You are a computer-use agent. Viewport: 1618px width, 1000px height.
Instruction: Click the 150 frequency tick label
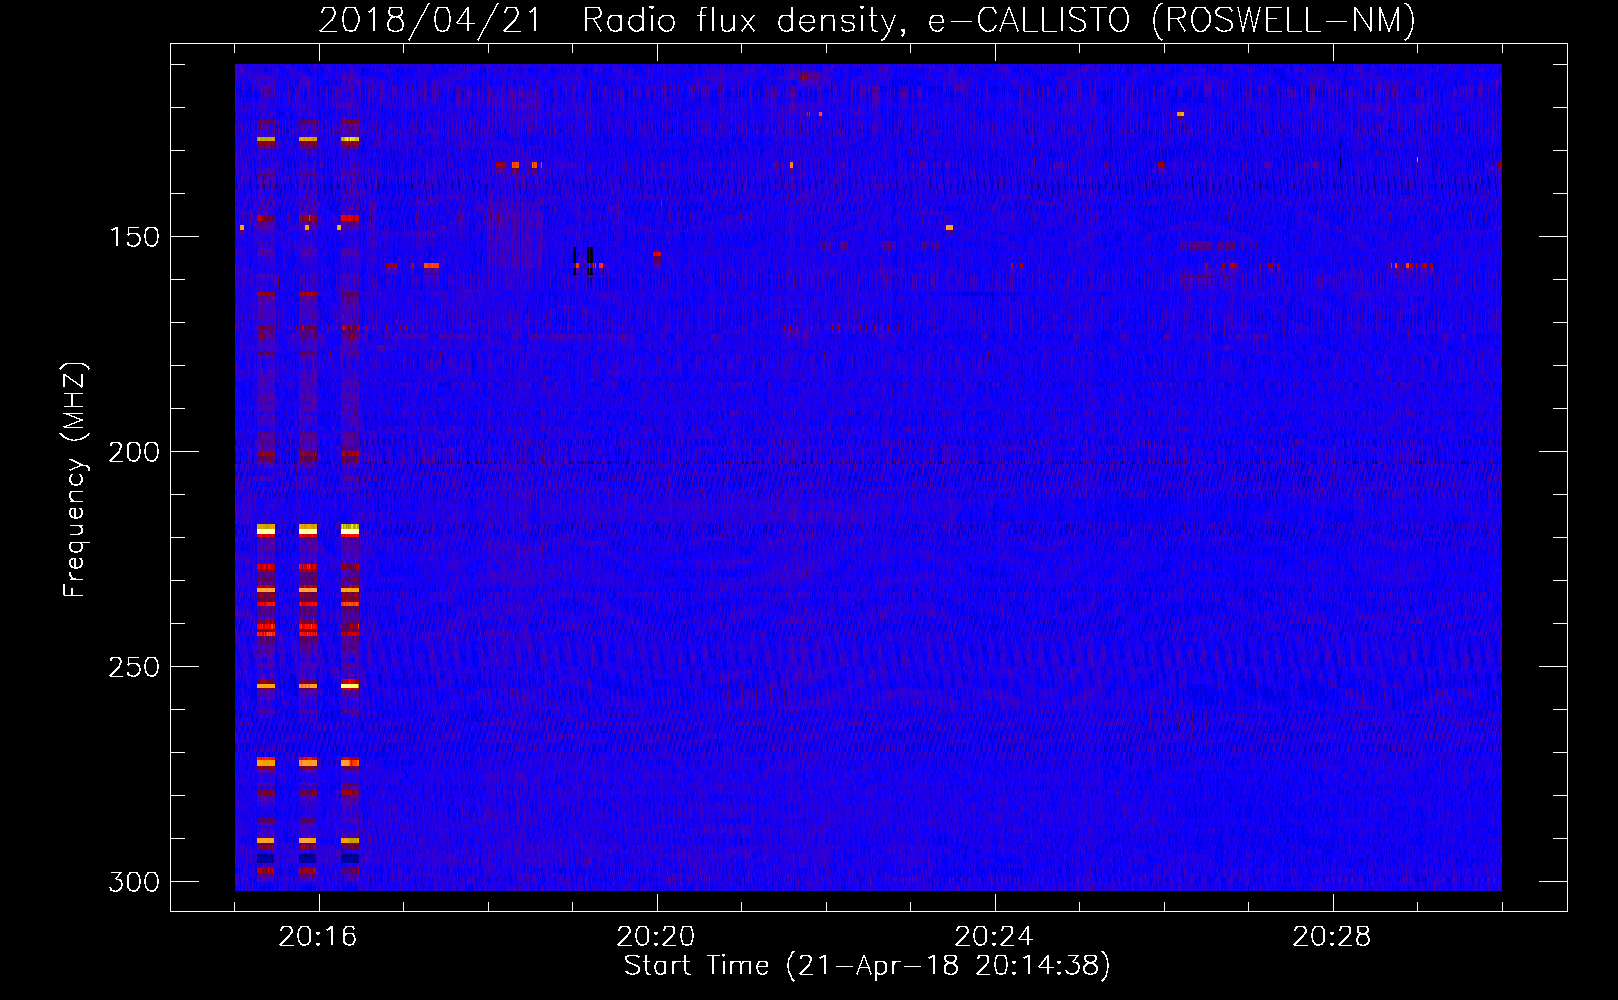point(134,237)
